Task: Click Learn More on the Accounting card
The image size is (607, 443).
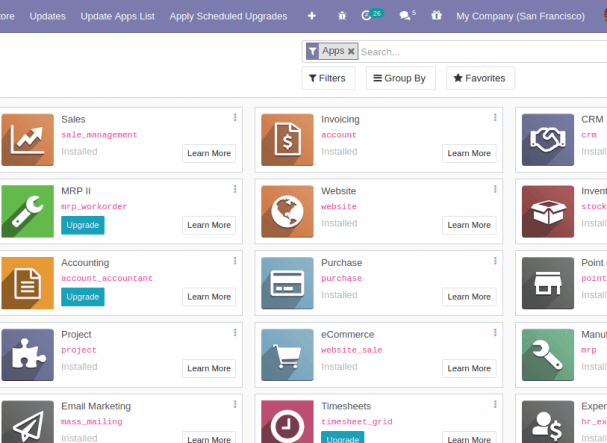Action: [209, 297]
